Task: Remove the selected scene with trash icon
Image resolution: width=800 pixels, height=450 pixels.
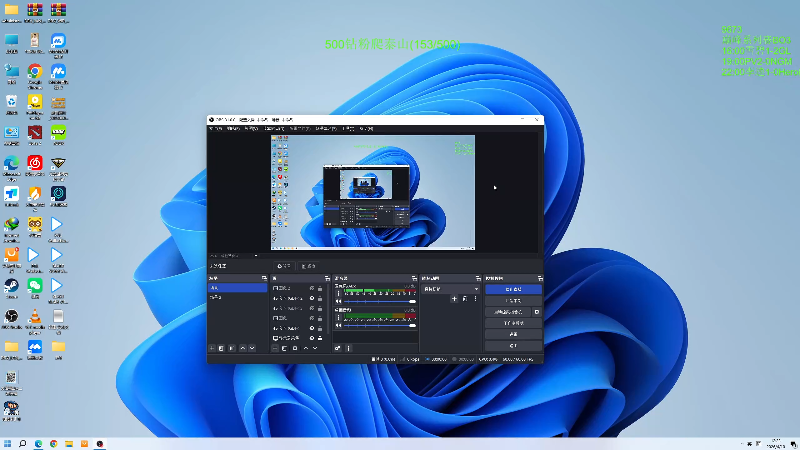Action: 221,348
